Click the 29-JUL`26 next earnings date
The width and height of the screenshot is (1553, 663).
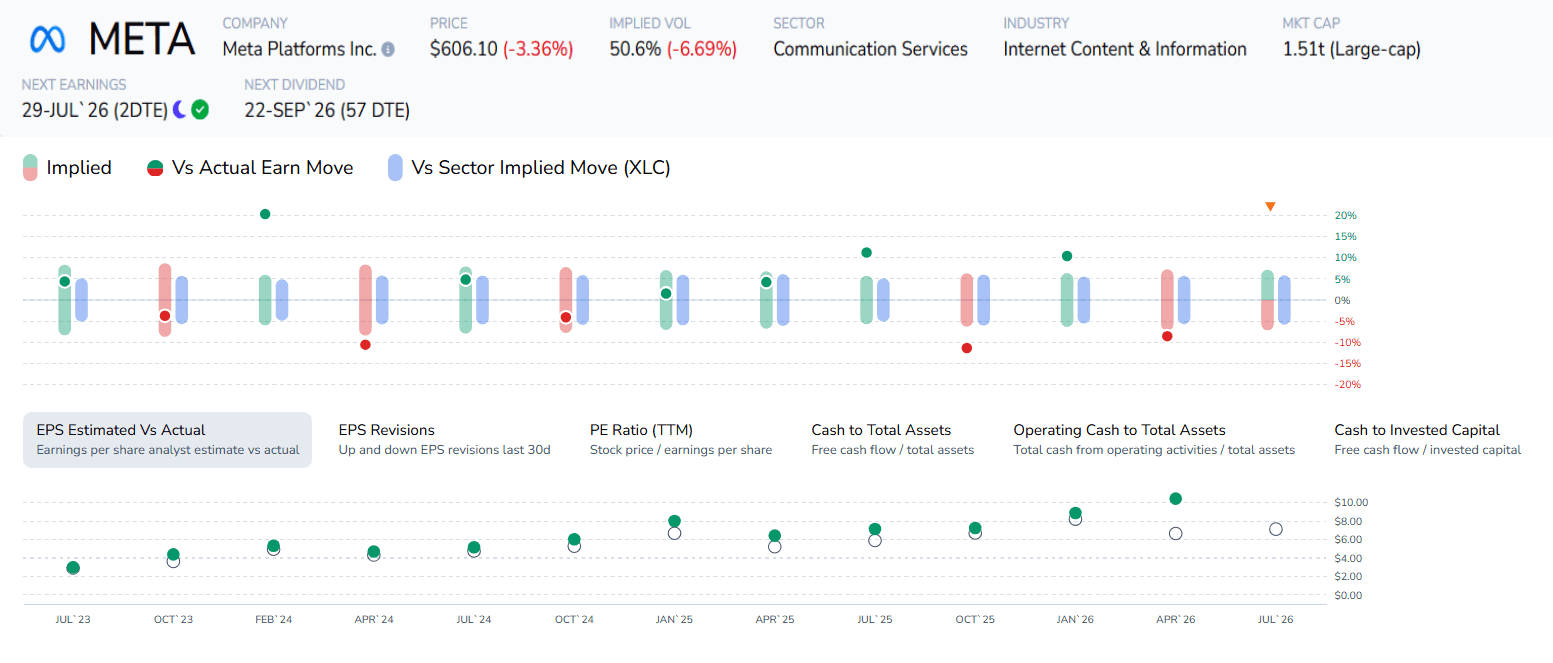(x=95, y=110)
